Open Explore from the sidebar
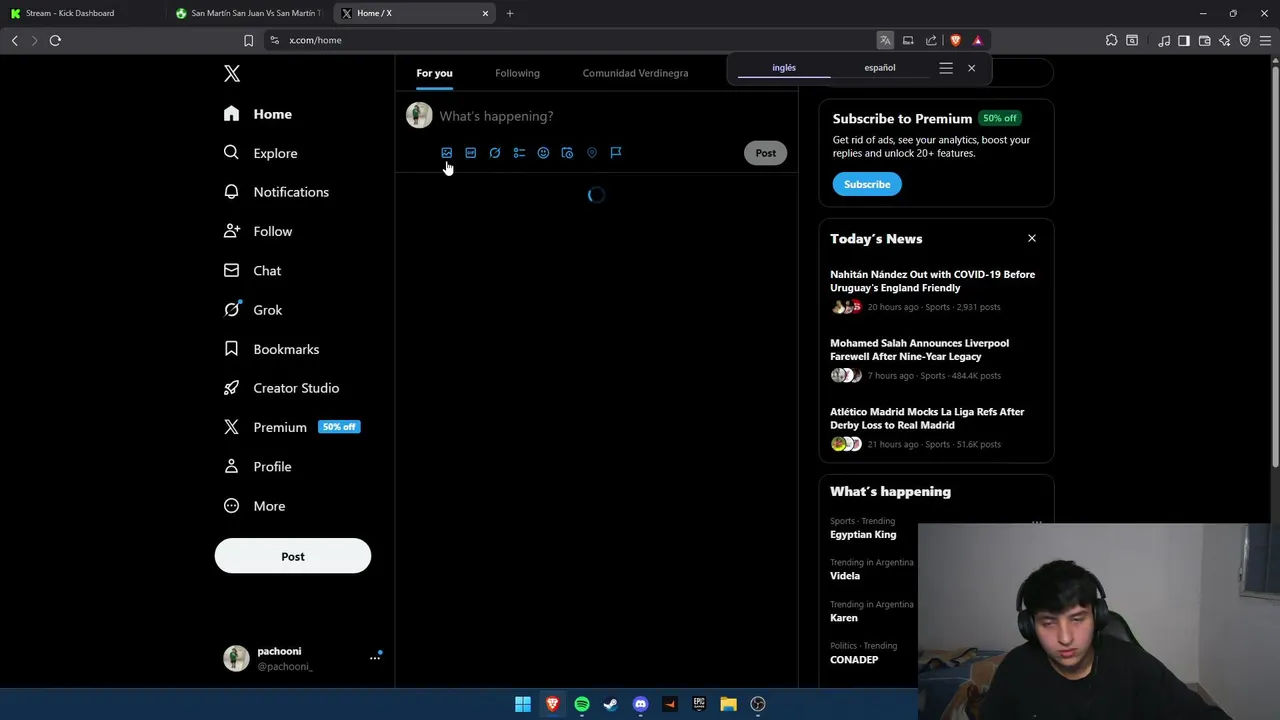 pyautogui.click(x=261, y=153)
